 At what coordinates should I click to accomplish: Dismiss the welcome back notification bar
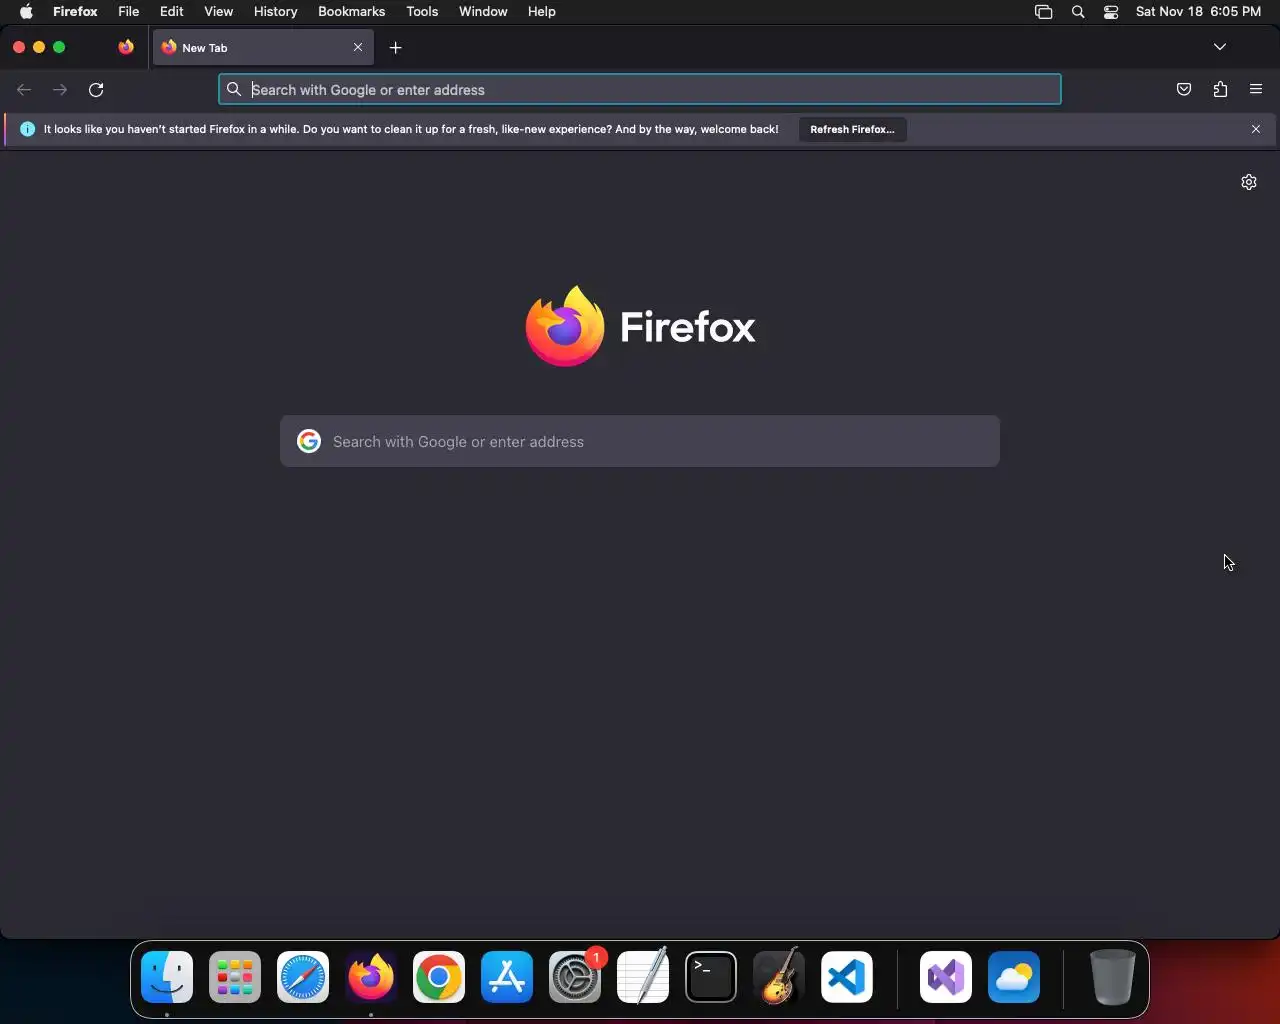coord(1256,129)
